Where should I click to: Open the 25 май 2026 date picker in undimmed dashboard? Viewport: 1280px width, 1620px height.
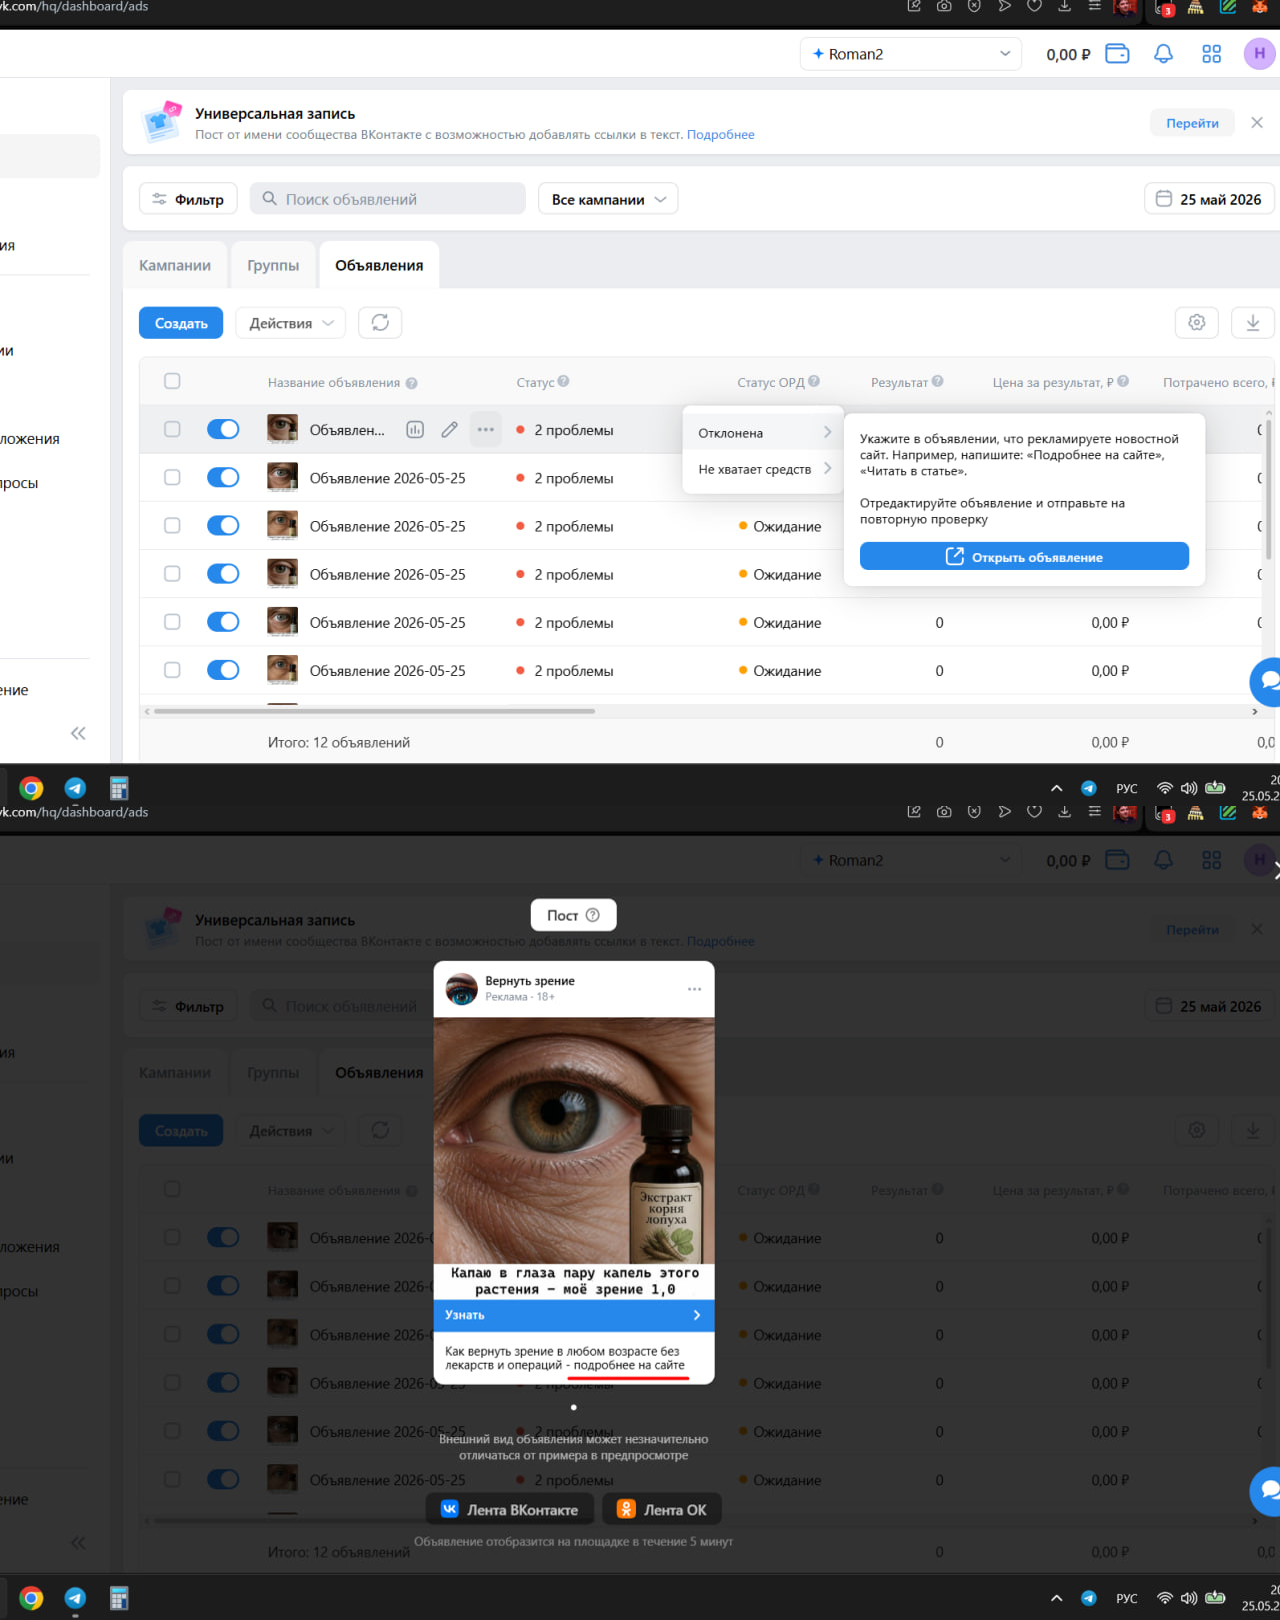[1209, 199]
